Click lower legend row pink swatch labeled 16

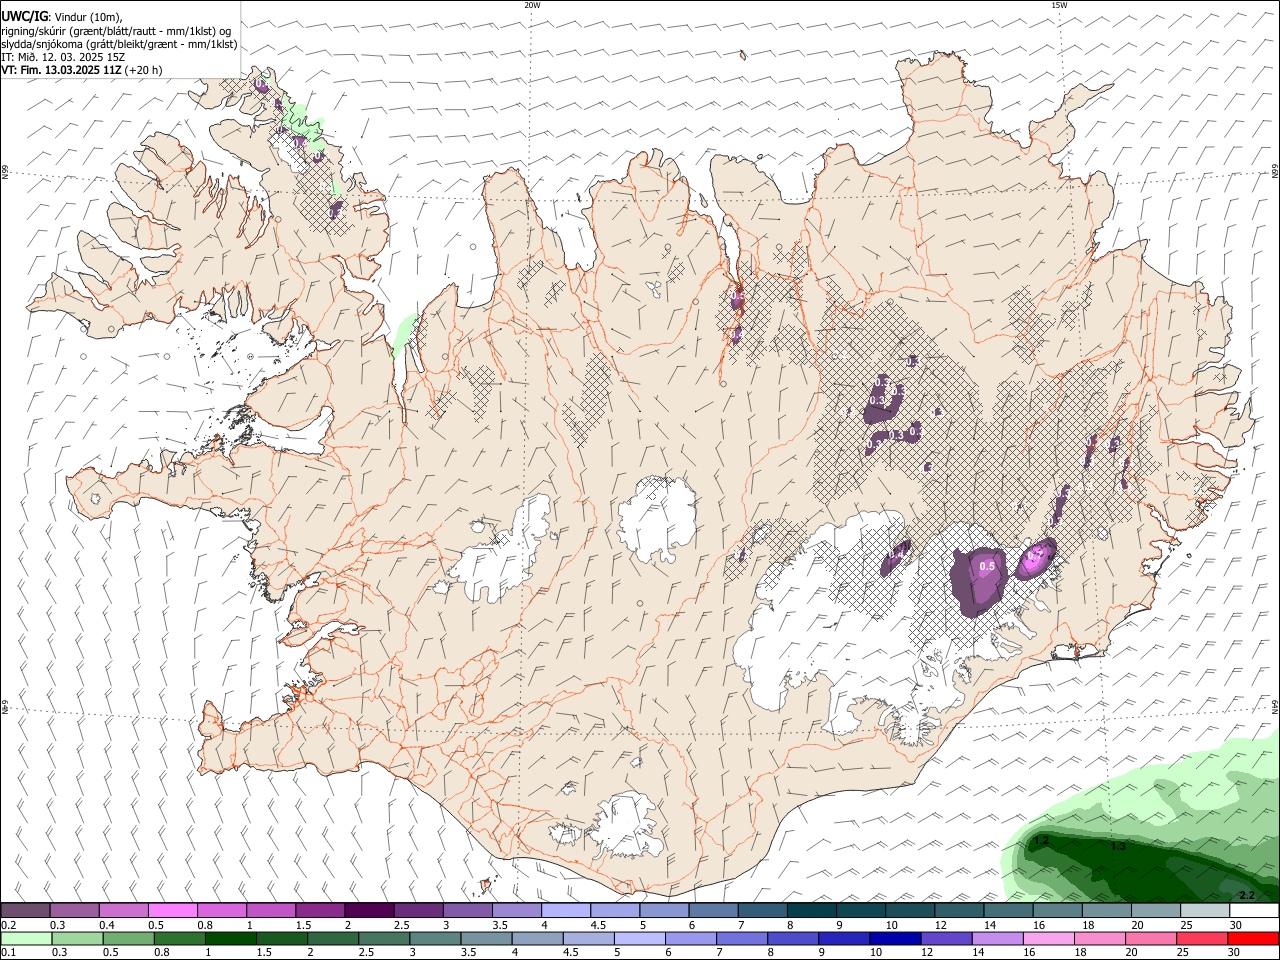tap(1049, 939)
